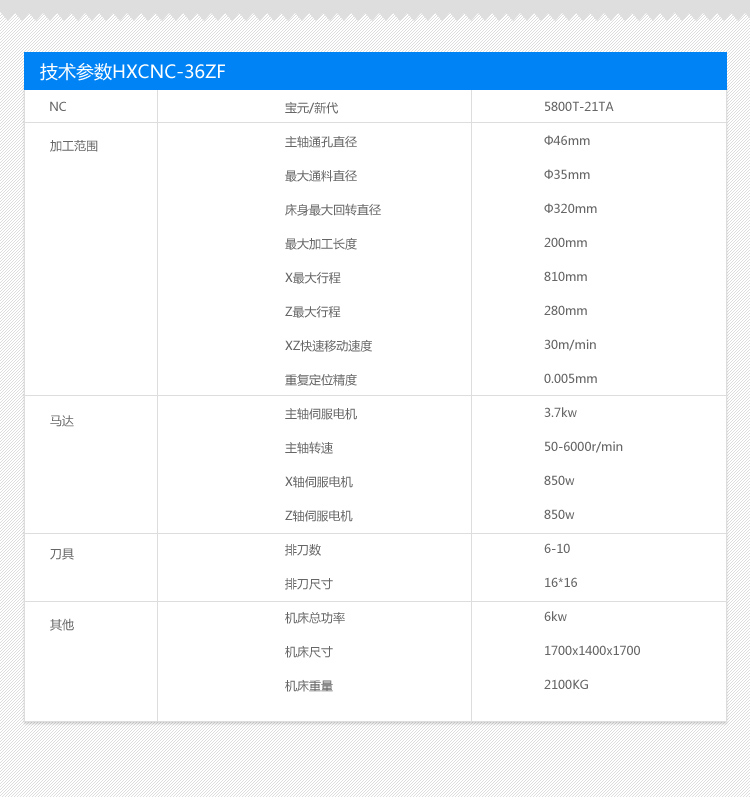Select the 排刀数 label

pyautogui.click(x=303, y=550)
